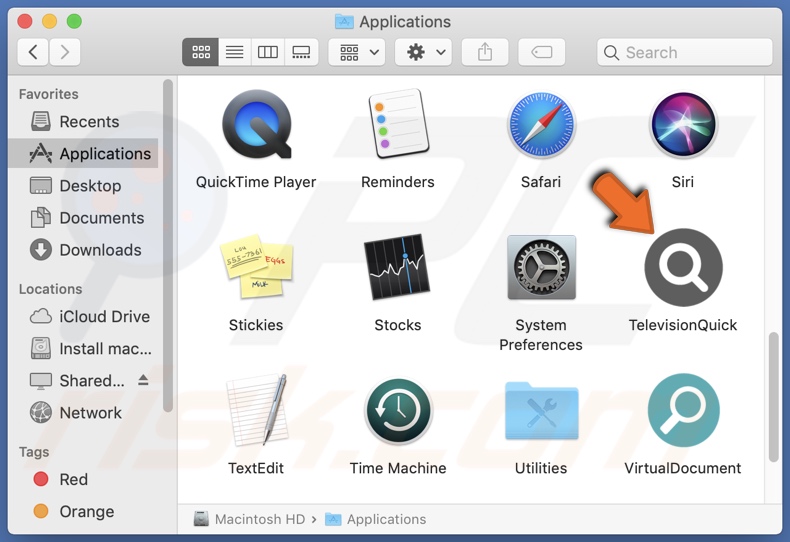Open the Reminders app icon

pos(398,124)
